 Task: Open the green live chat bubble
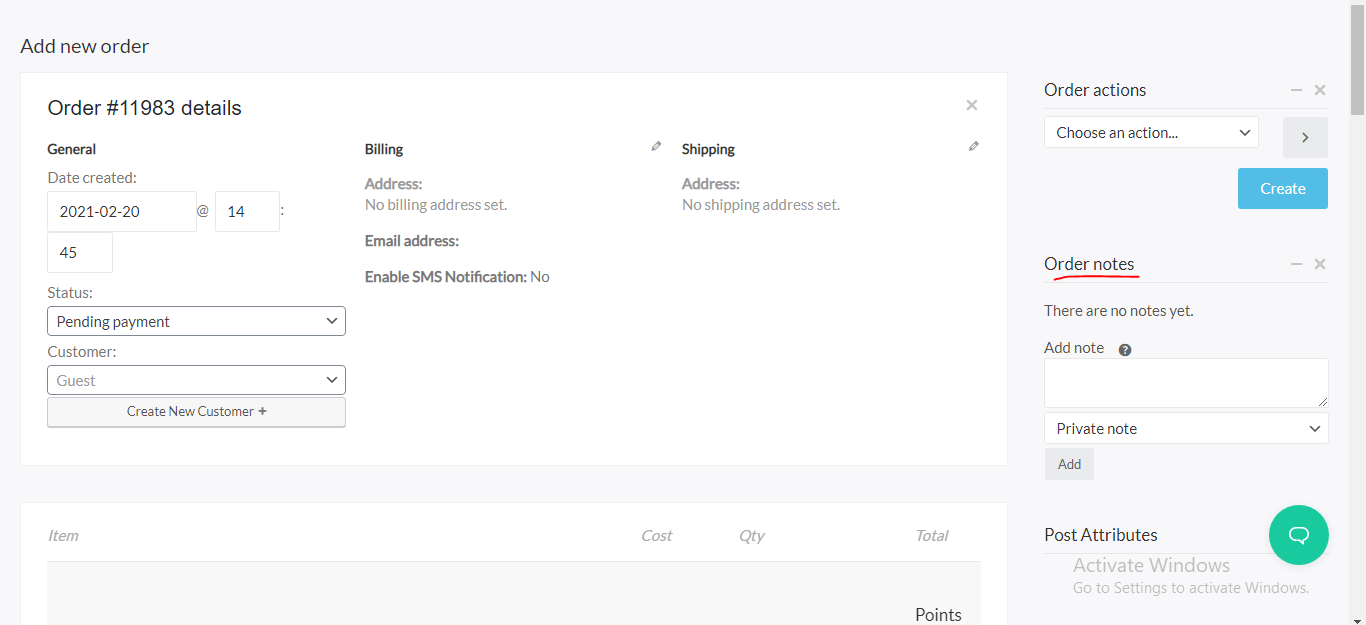click(1299, 535)
